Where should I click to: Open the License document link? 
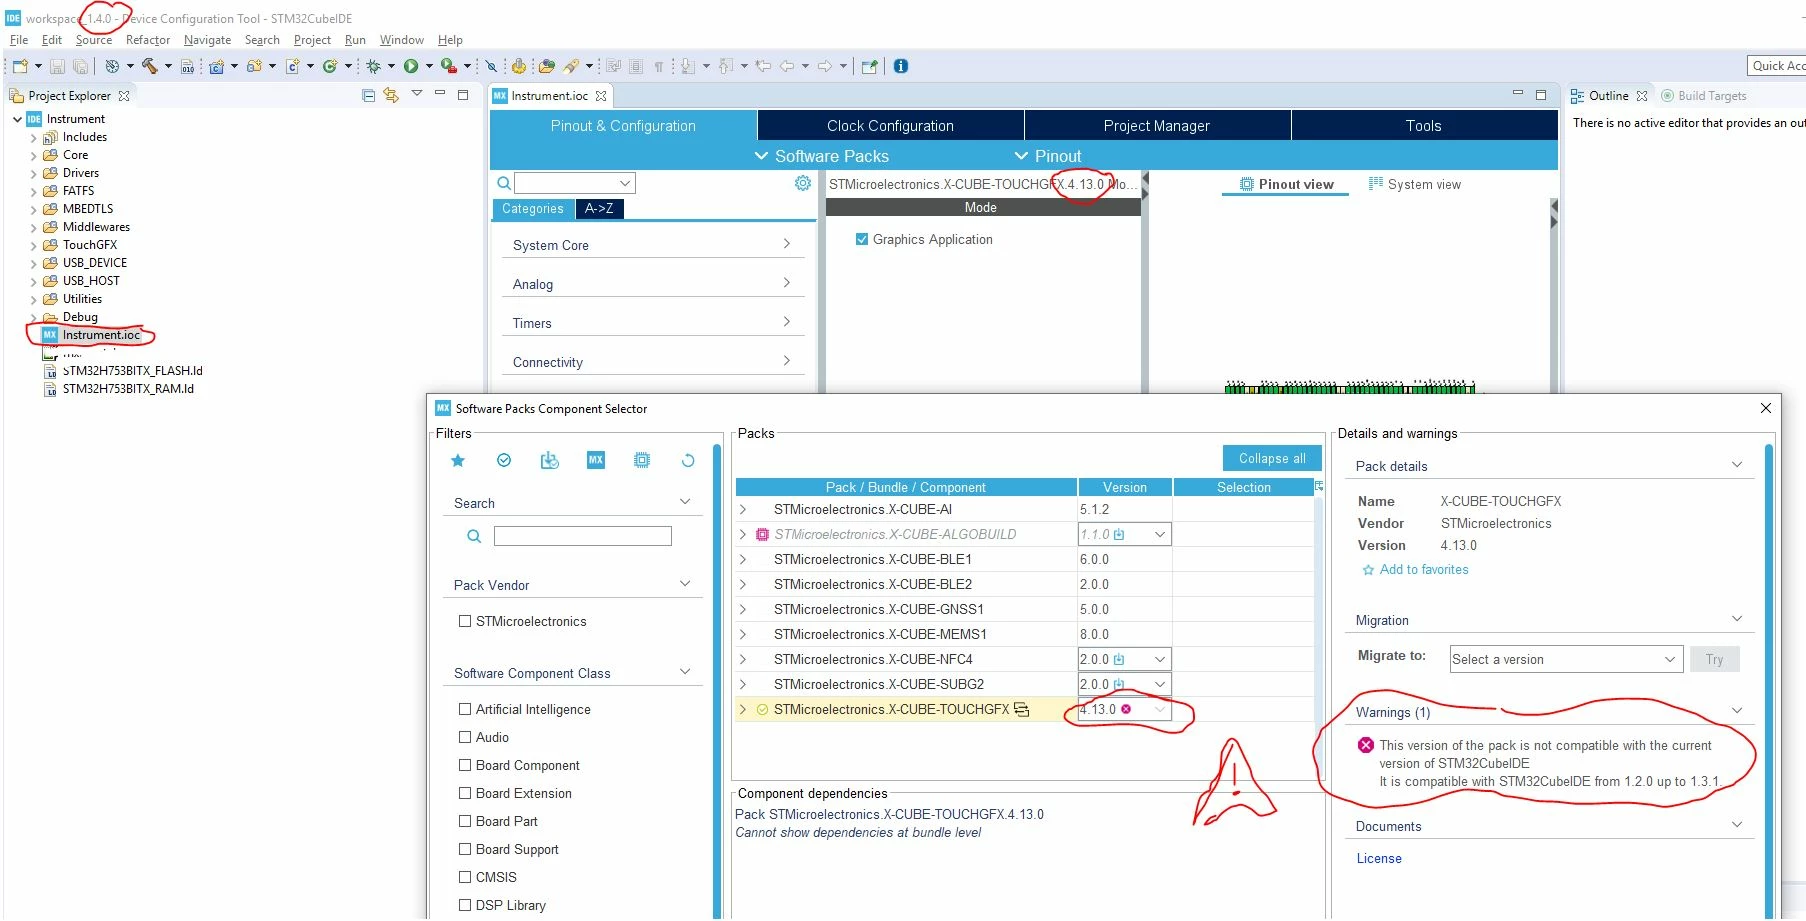pos(1379,858)
